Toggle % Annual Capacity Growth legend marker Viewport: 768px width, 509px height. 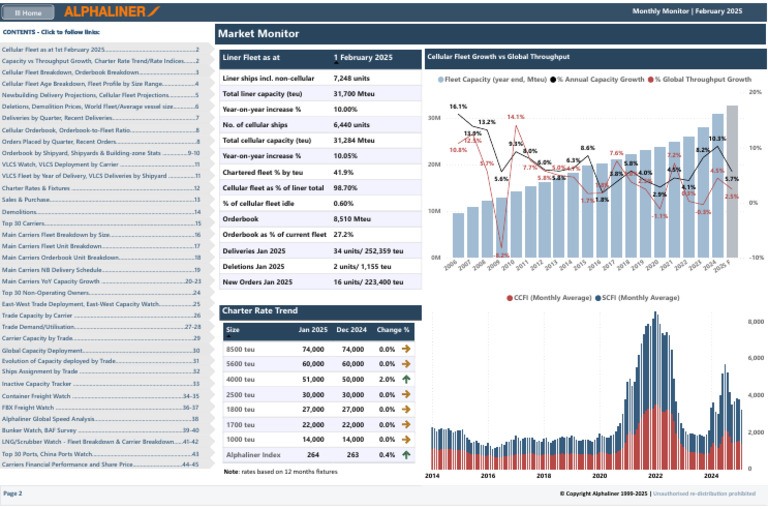tap(553, 79)
